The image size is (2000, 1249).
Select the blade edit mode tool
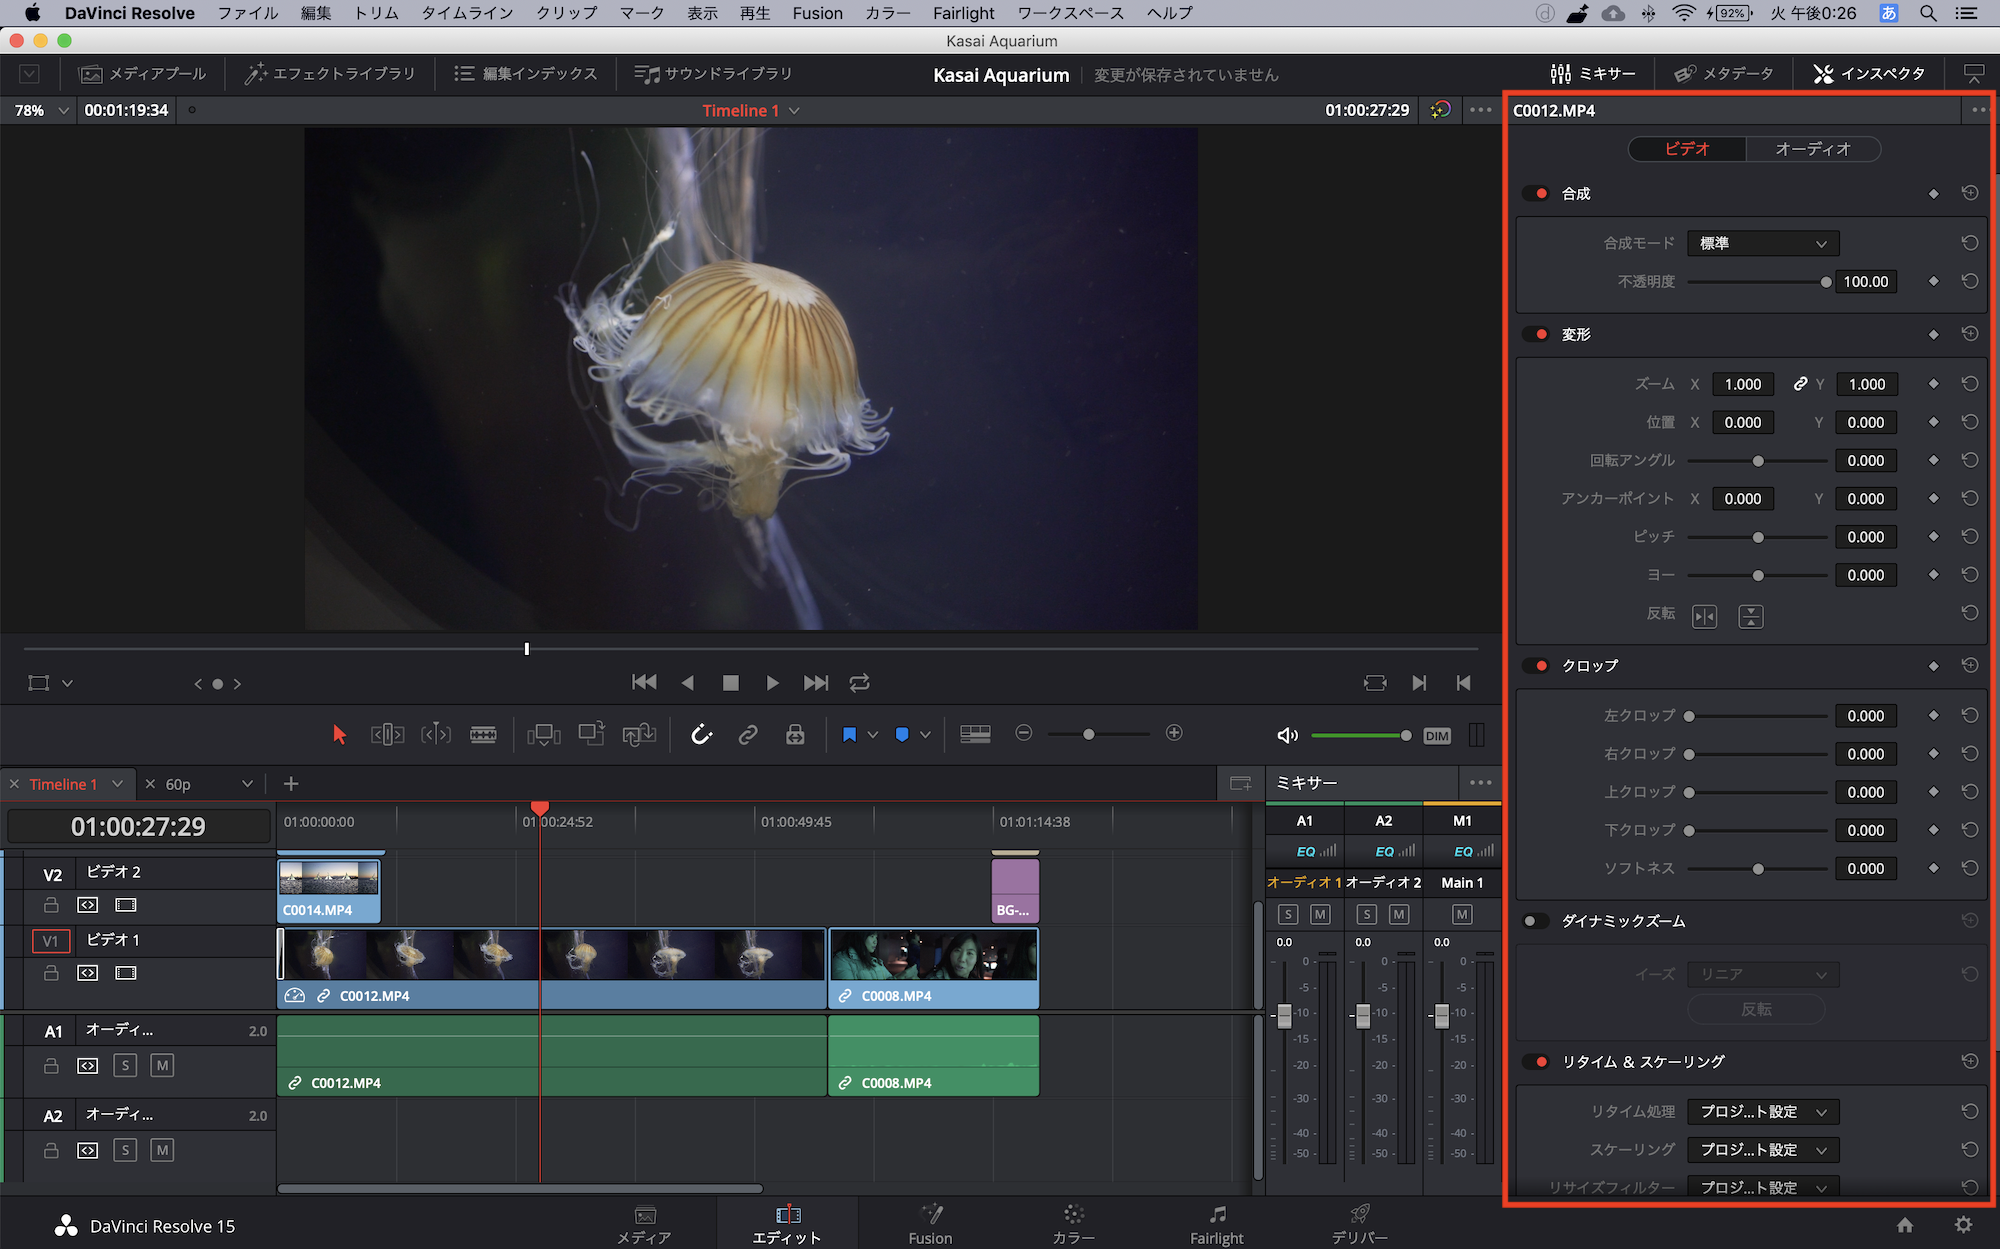pos(483,735)
